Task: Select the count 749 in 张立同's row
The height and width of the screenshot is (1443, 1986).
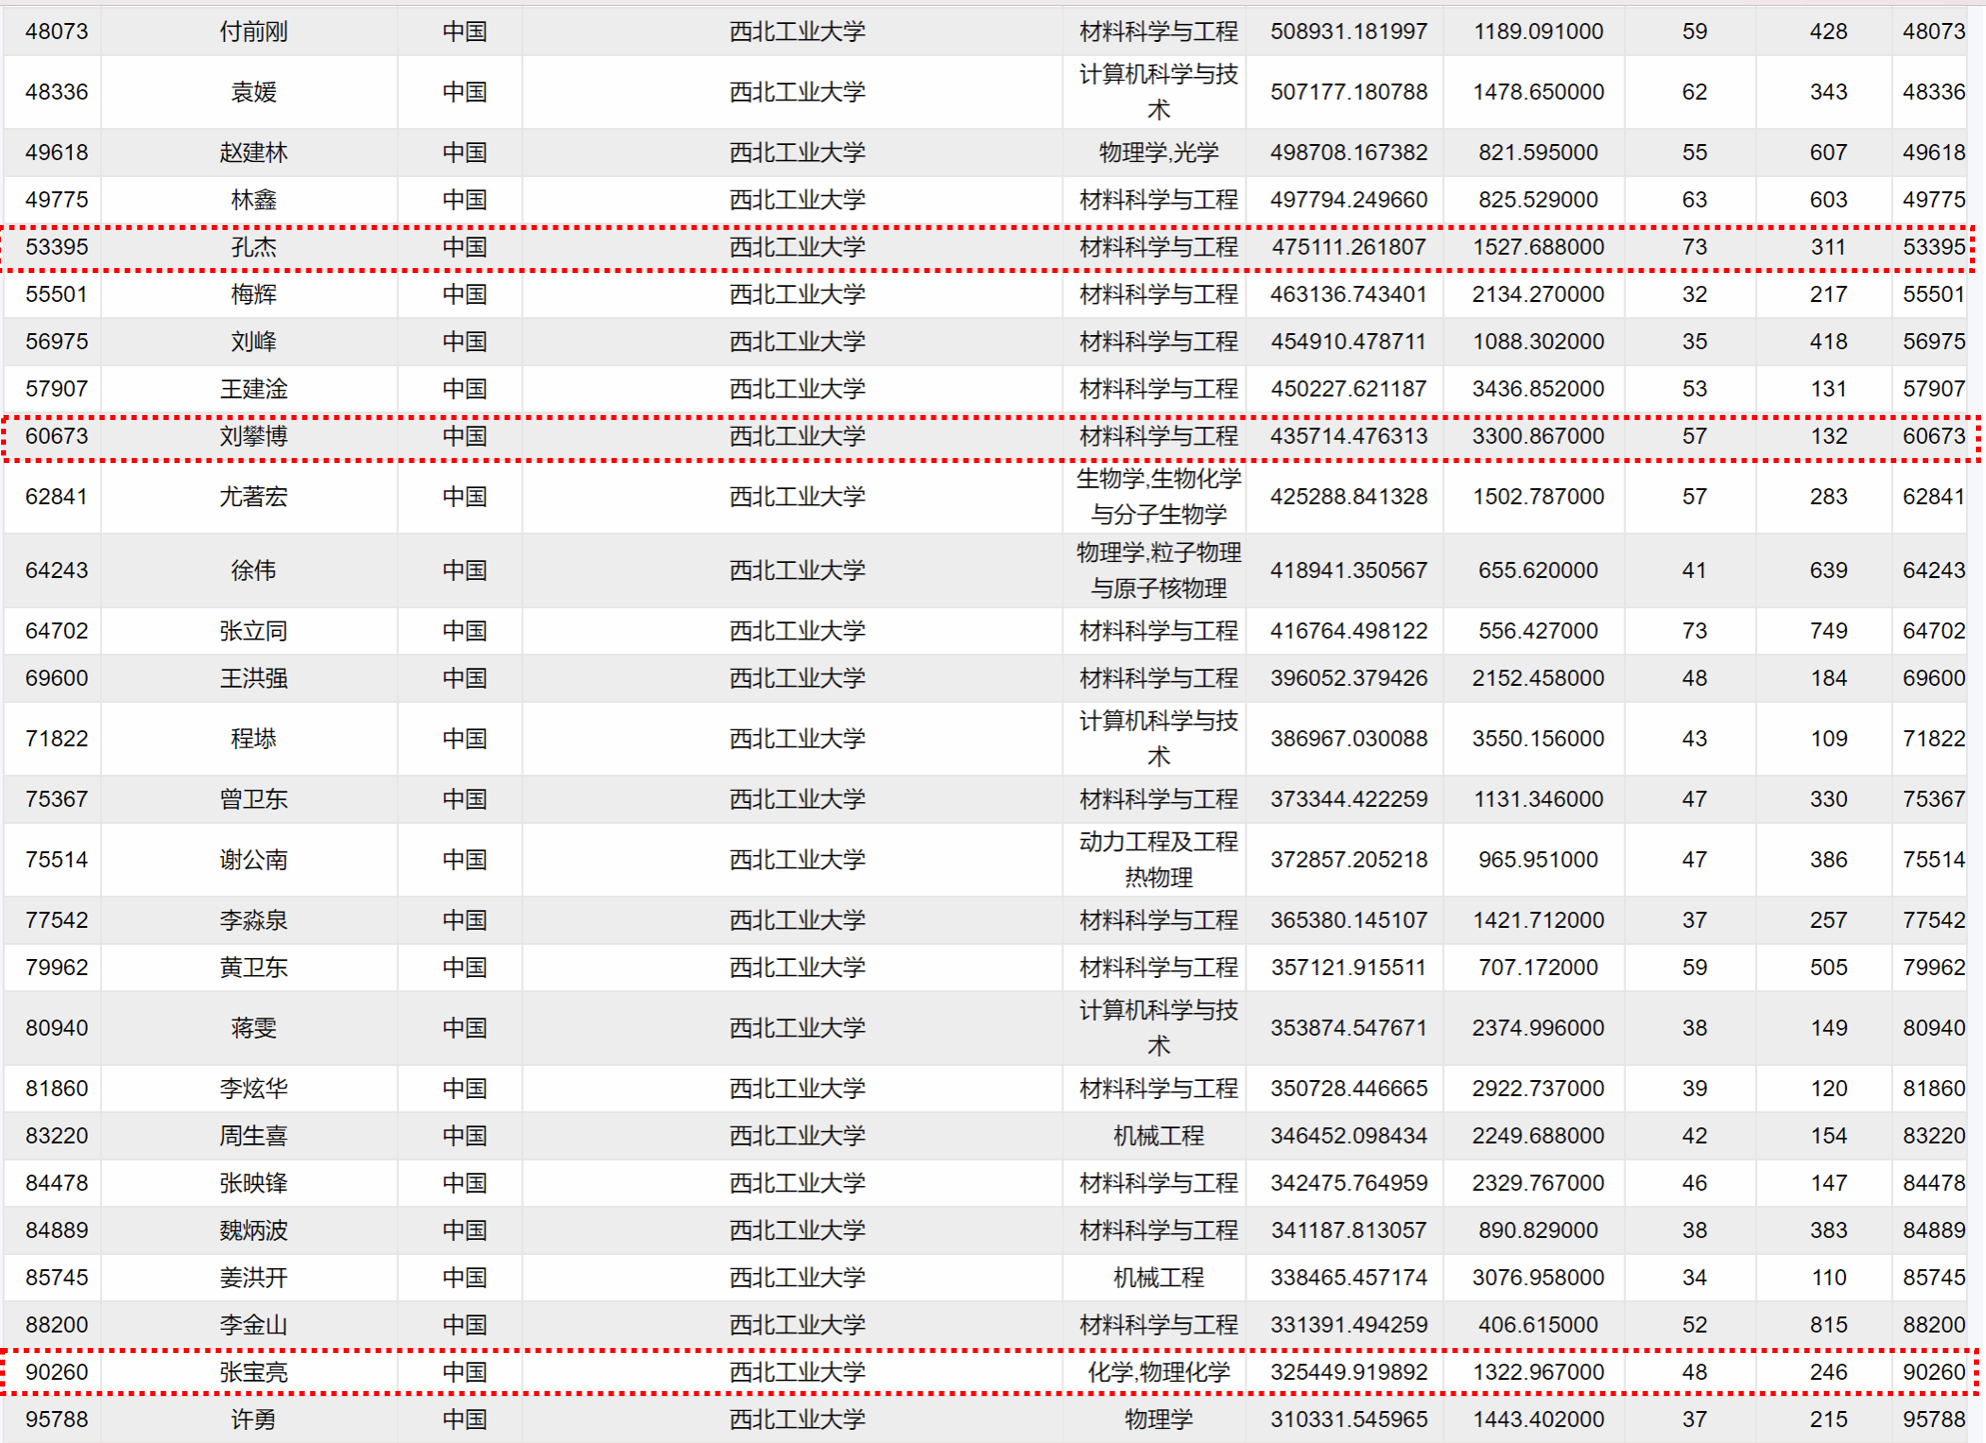Action: coord(1828,631)
